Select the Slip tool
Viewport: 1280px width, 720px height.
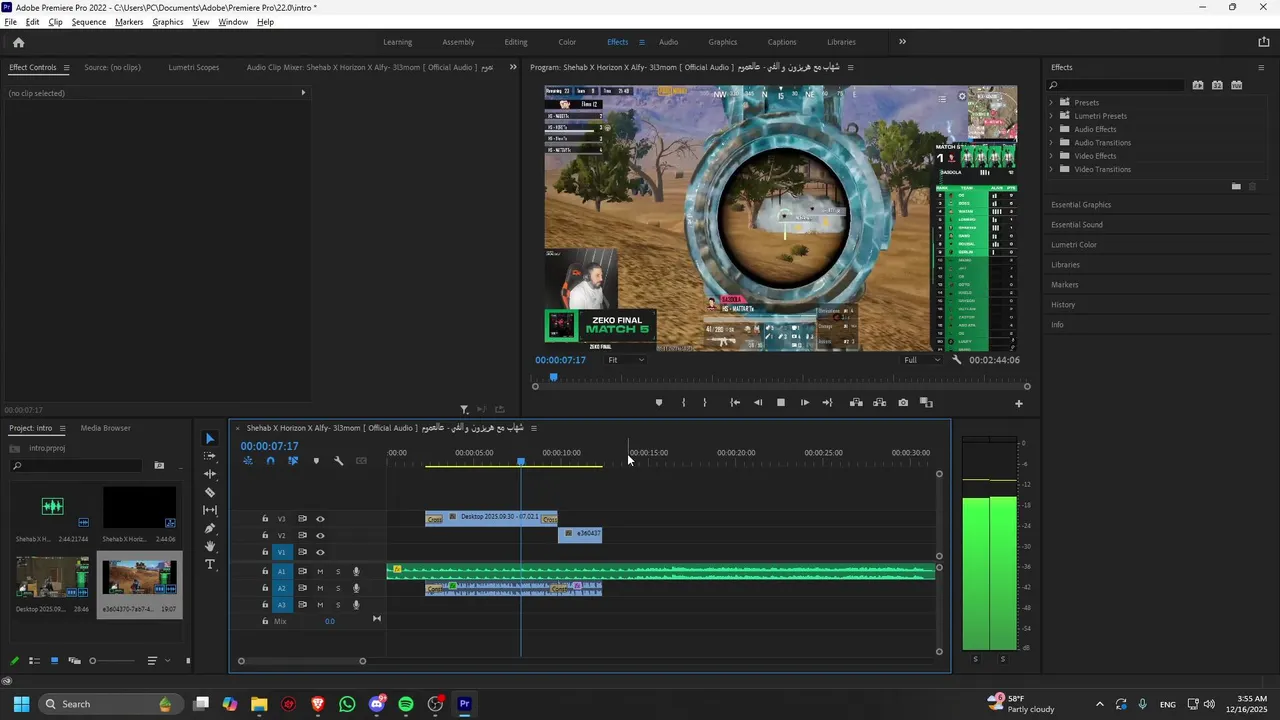click(x=210, y=510)
